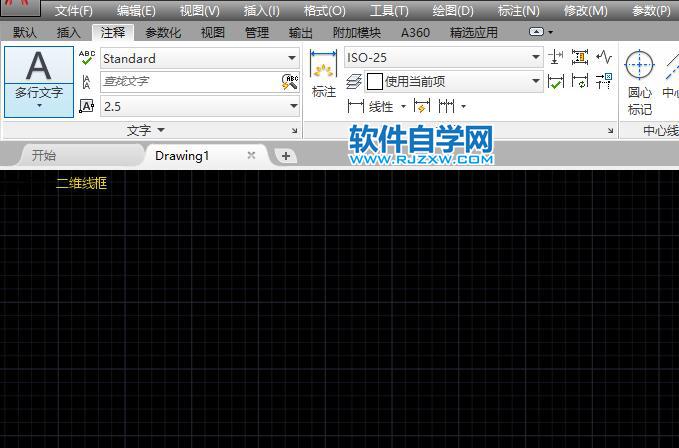This screenshot has height=448, width=679.
Task: Select the 注释 ribbon tab
Action: pos(113,32)
